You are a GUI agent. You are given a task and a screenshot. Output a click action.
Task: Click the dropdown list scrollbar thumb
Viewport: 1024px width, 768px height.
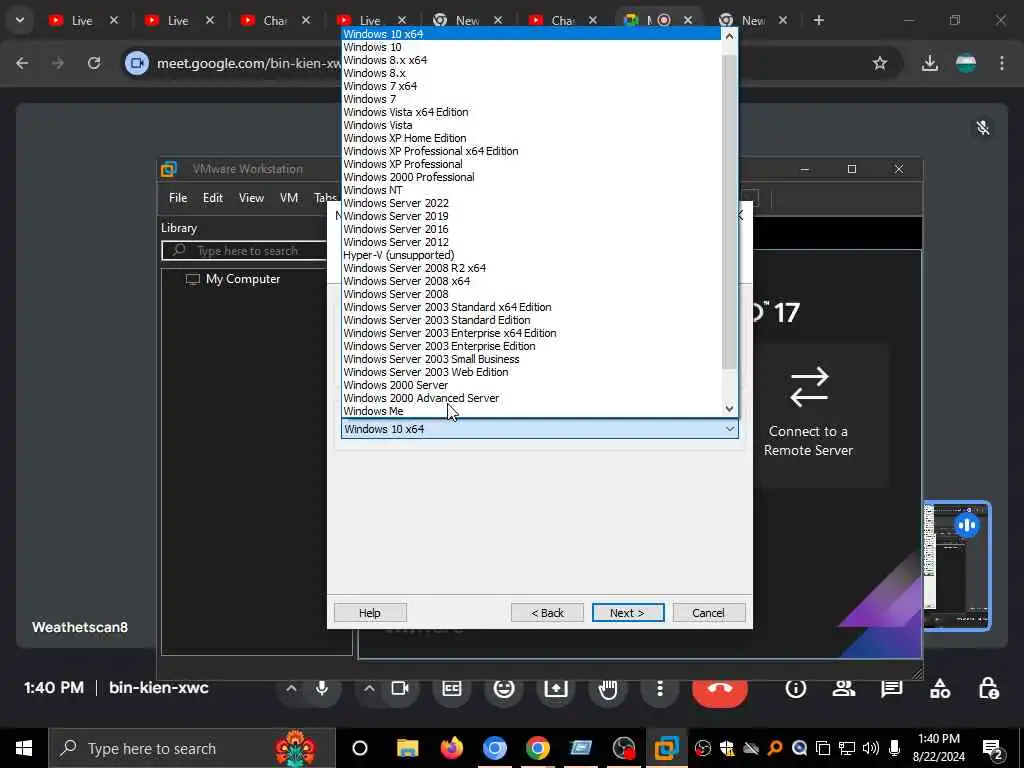pos(729,212)
